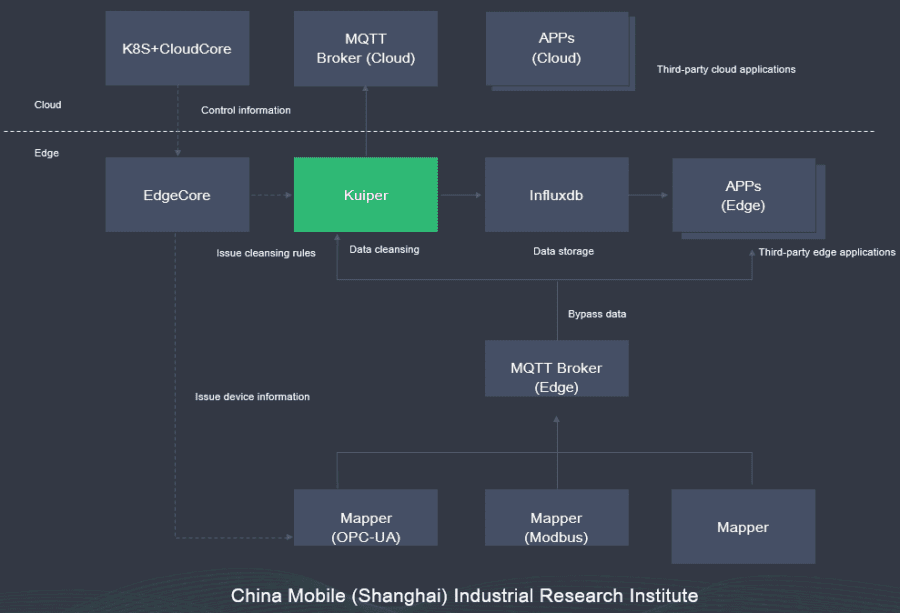Switch to the Data storage label

(x=563, y=251)
